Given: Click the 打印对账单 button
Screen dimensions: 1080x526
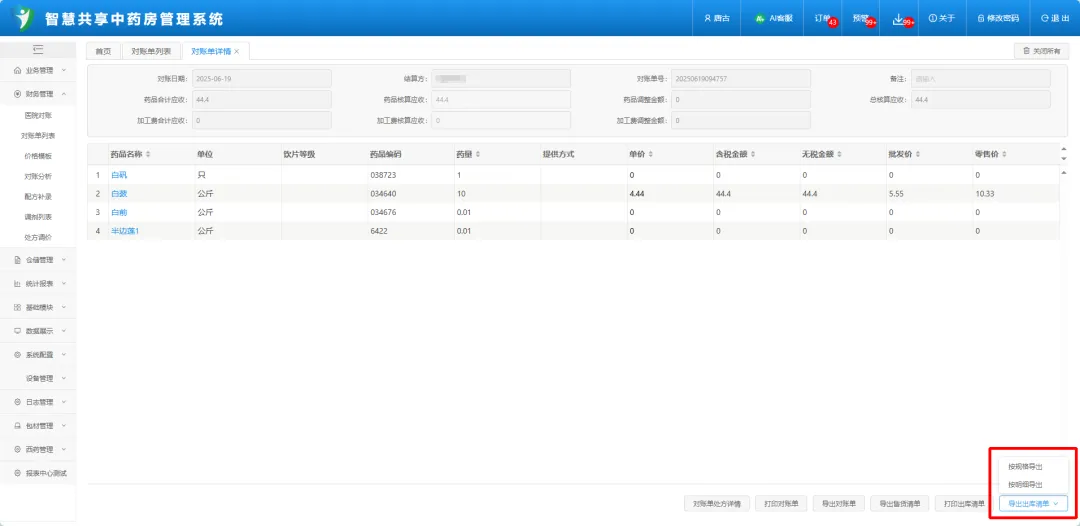Looking at the screenshot, I should point(781,504).
